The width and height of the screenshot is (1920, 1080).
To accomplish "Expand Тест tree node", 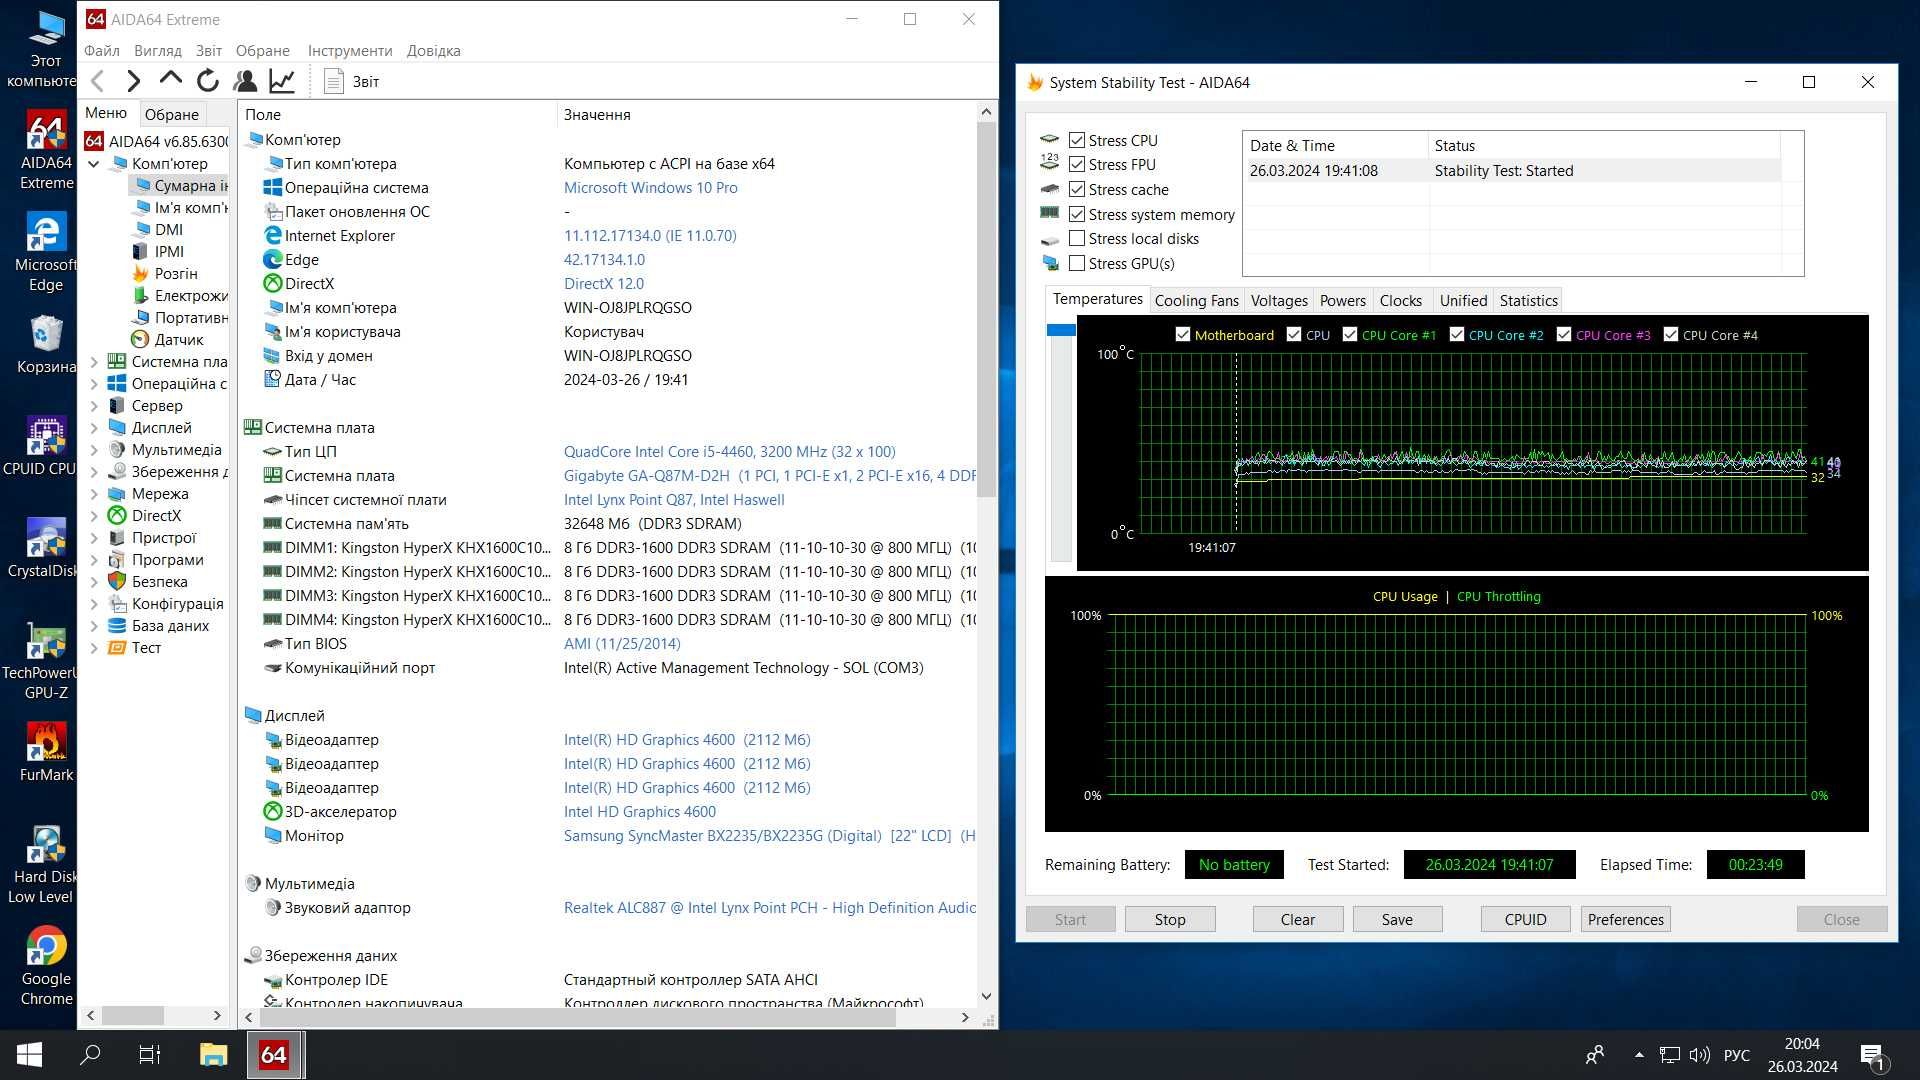I will click(x=94, y=647).
